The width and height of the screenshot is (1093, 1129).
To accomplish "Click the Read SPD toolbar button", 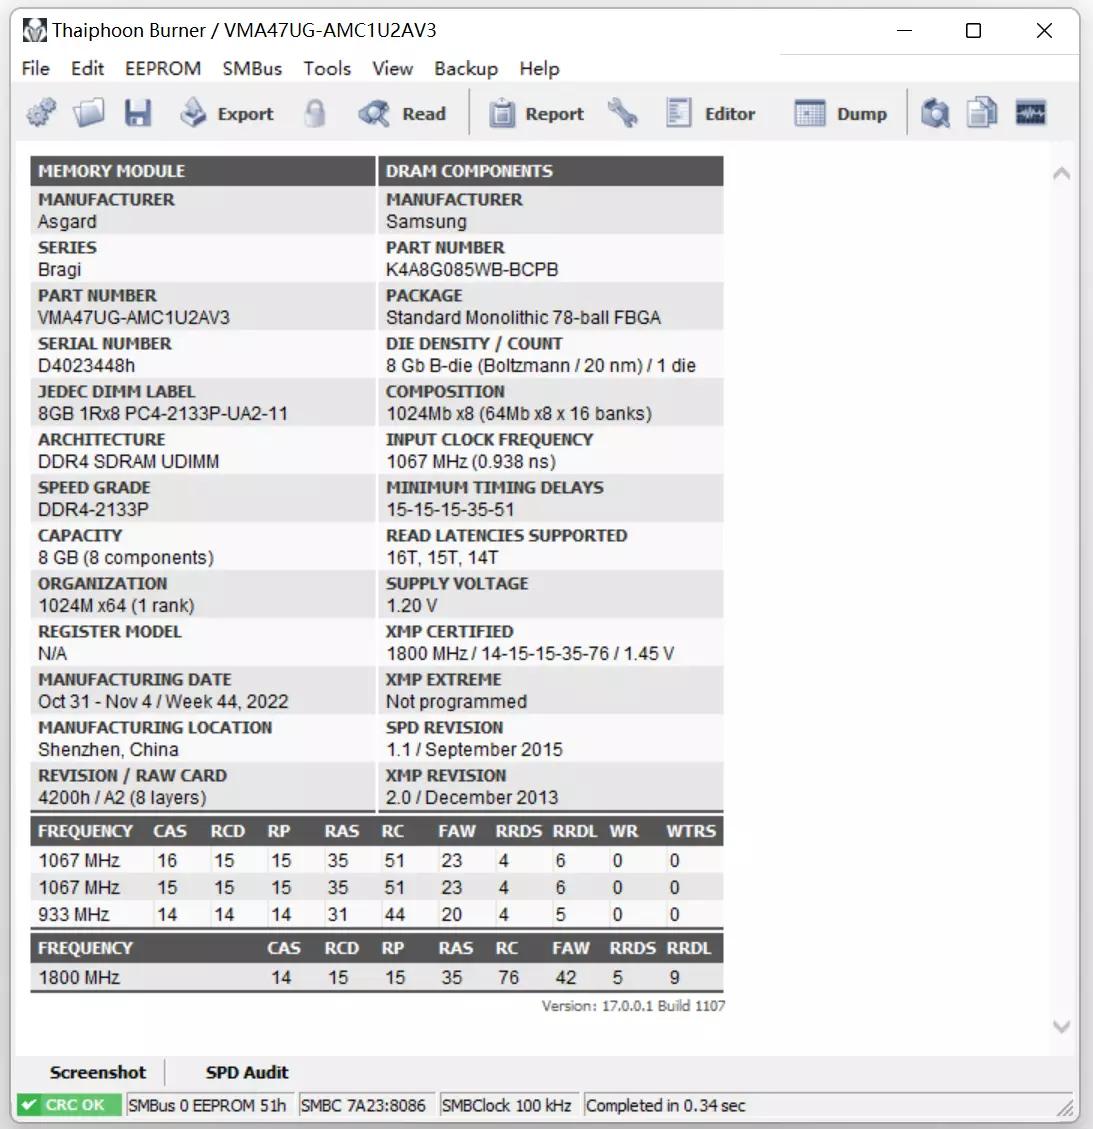I will click(402, 113).
